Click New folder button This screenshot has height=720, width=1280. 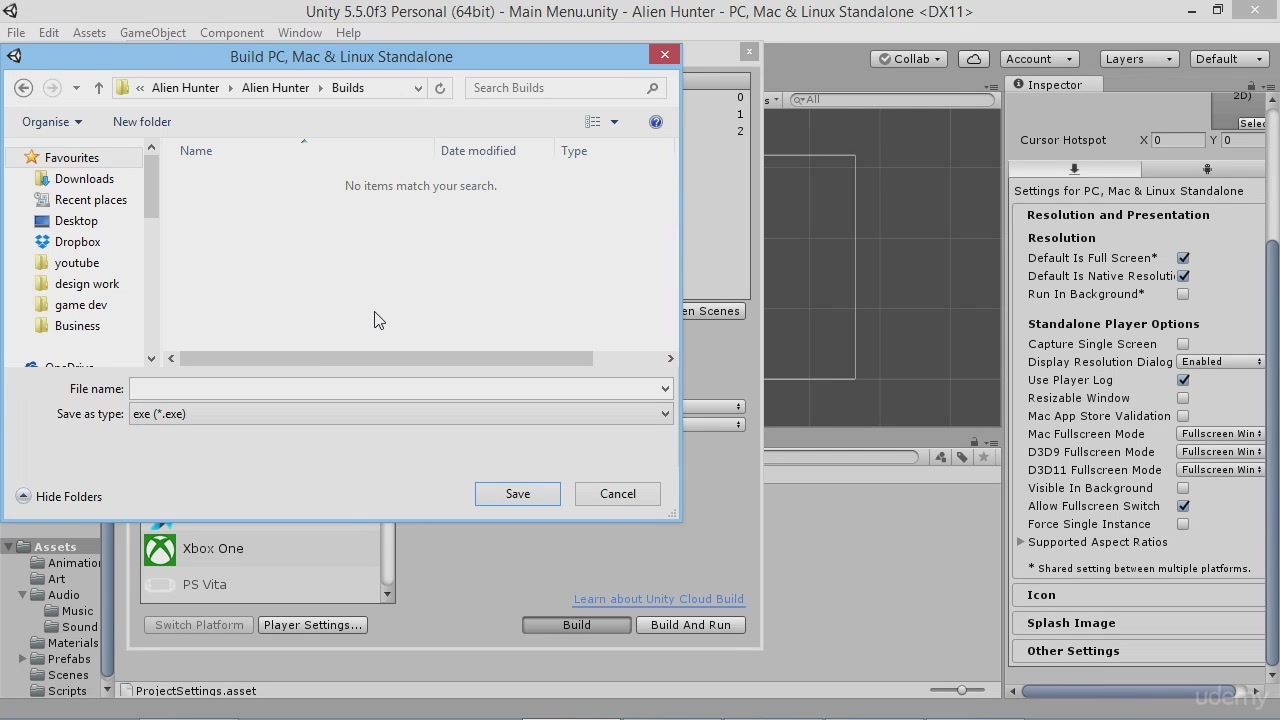142,122
